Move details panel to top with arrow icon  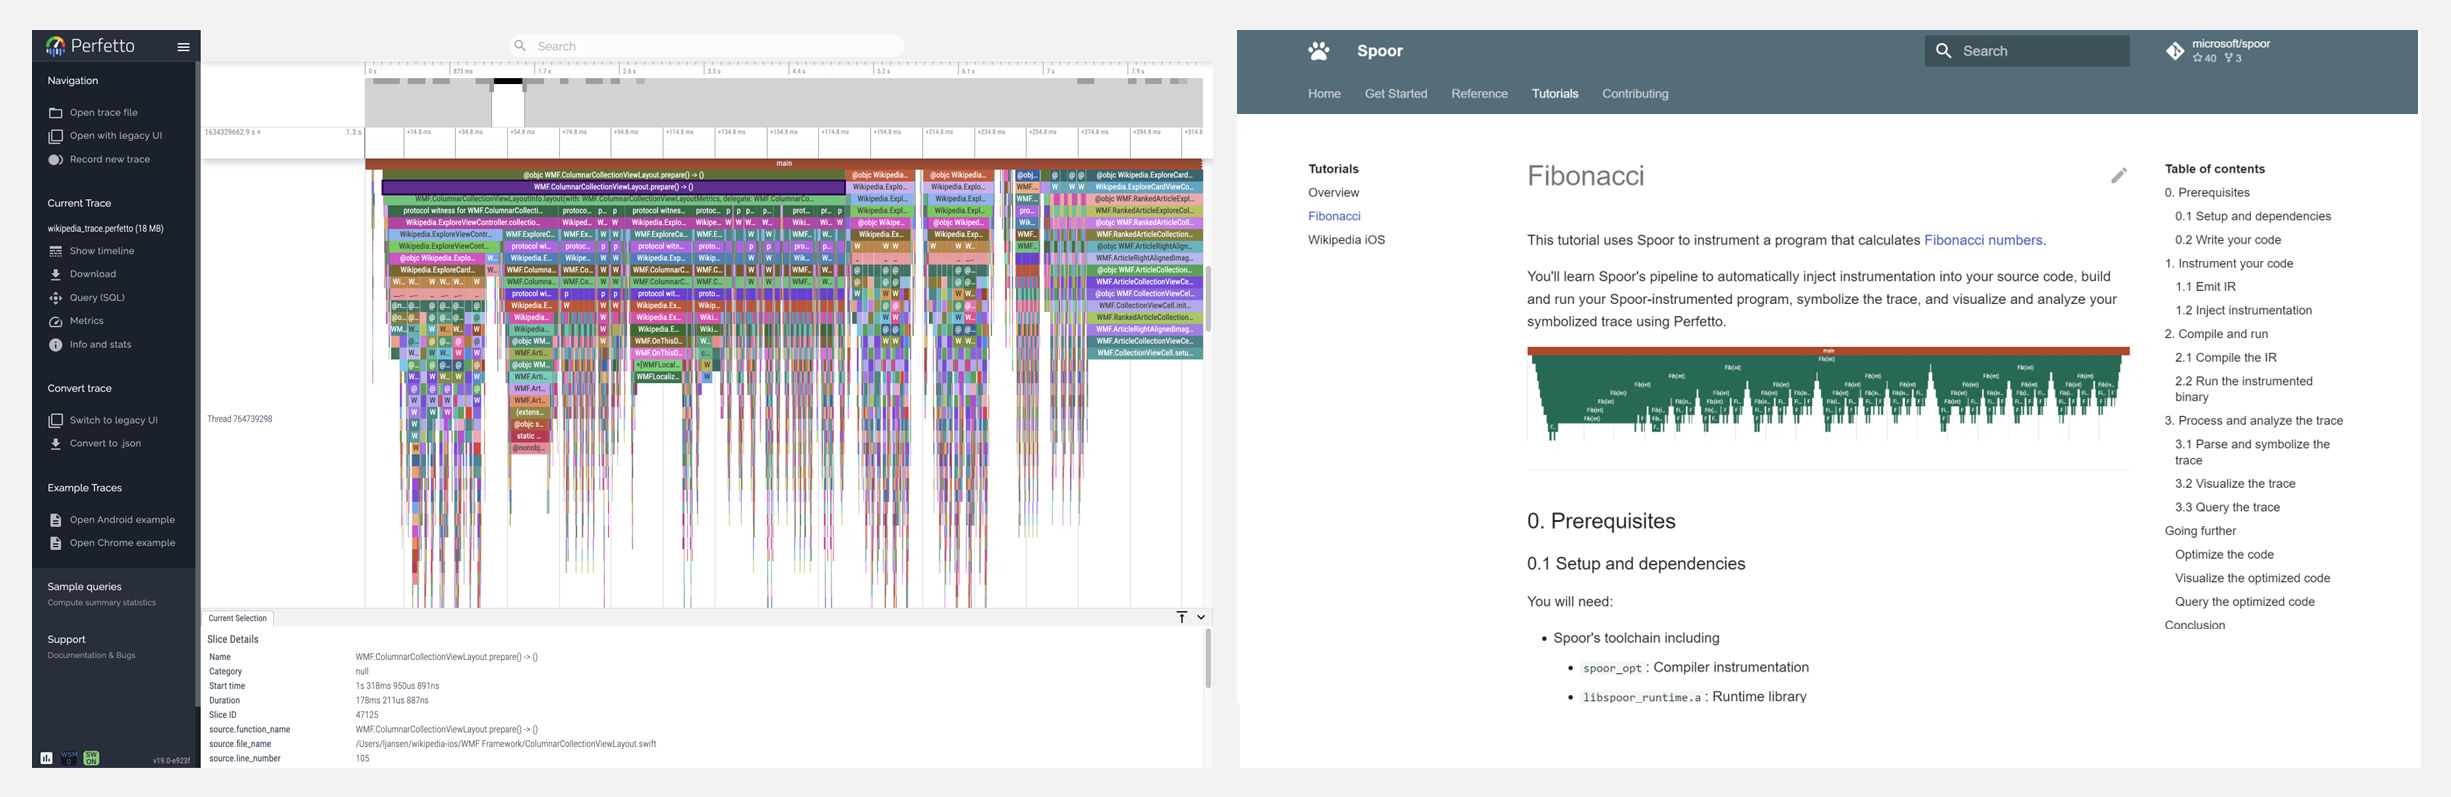pos(1182,617)
